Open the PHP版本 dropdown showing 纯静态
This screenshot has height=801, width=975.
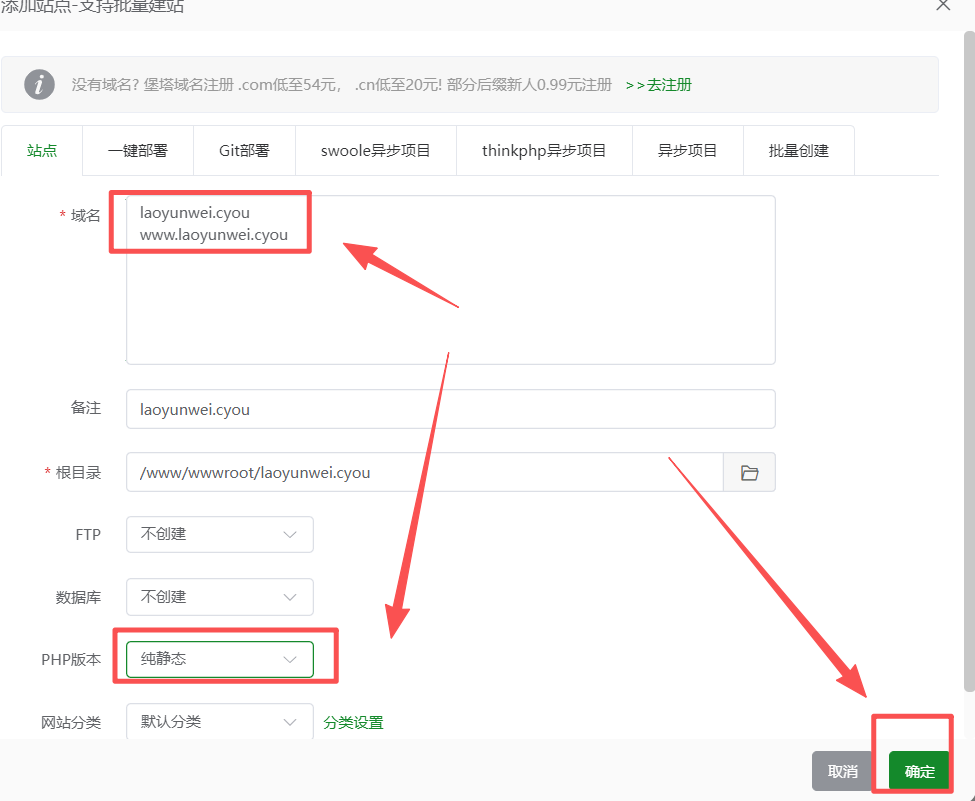click(x=219, y=659)
